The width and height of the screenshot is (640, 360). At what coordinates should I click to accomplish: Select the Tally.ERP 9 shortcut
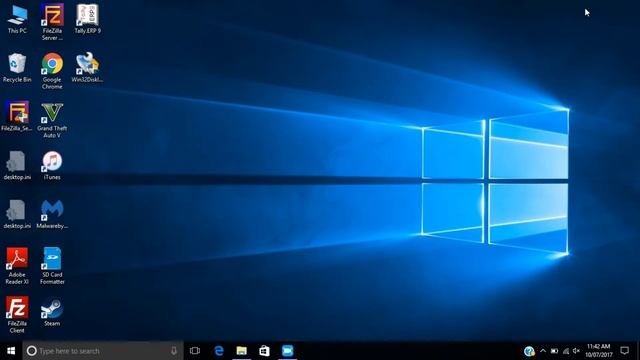87,19
